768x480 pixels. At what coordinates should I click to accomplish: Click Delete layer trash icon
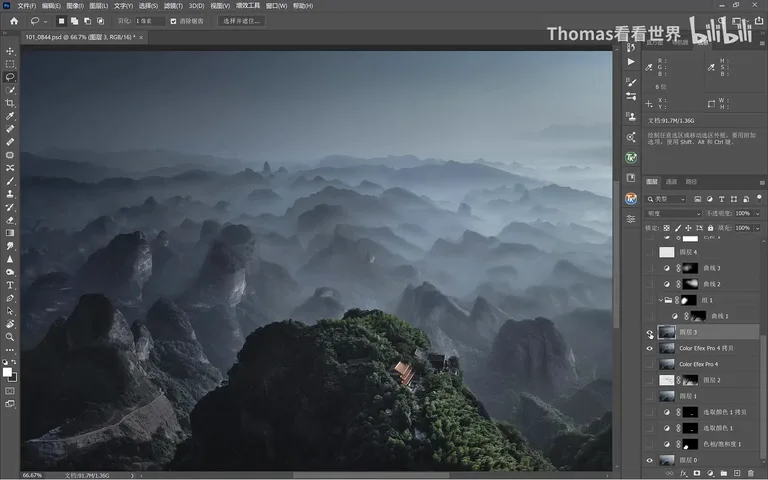point(750,473)
